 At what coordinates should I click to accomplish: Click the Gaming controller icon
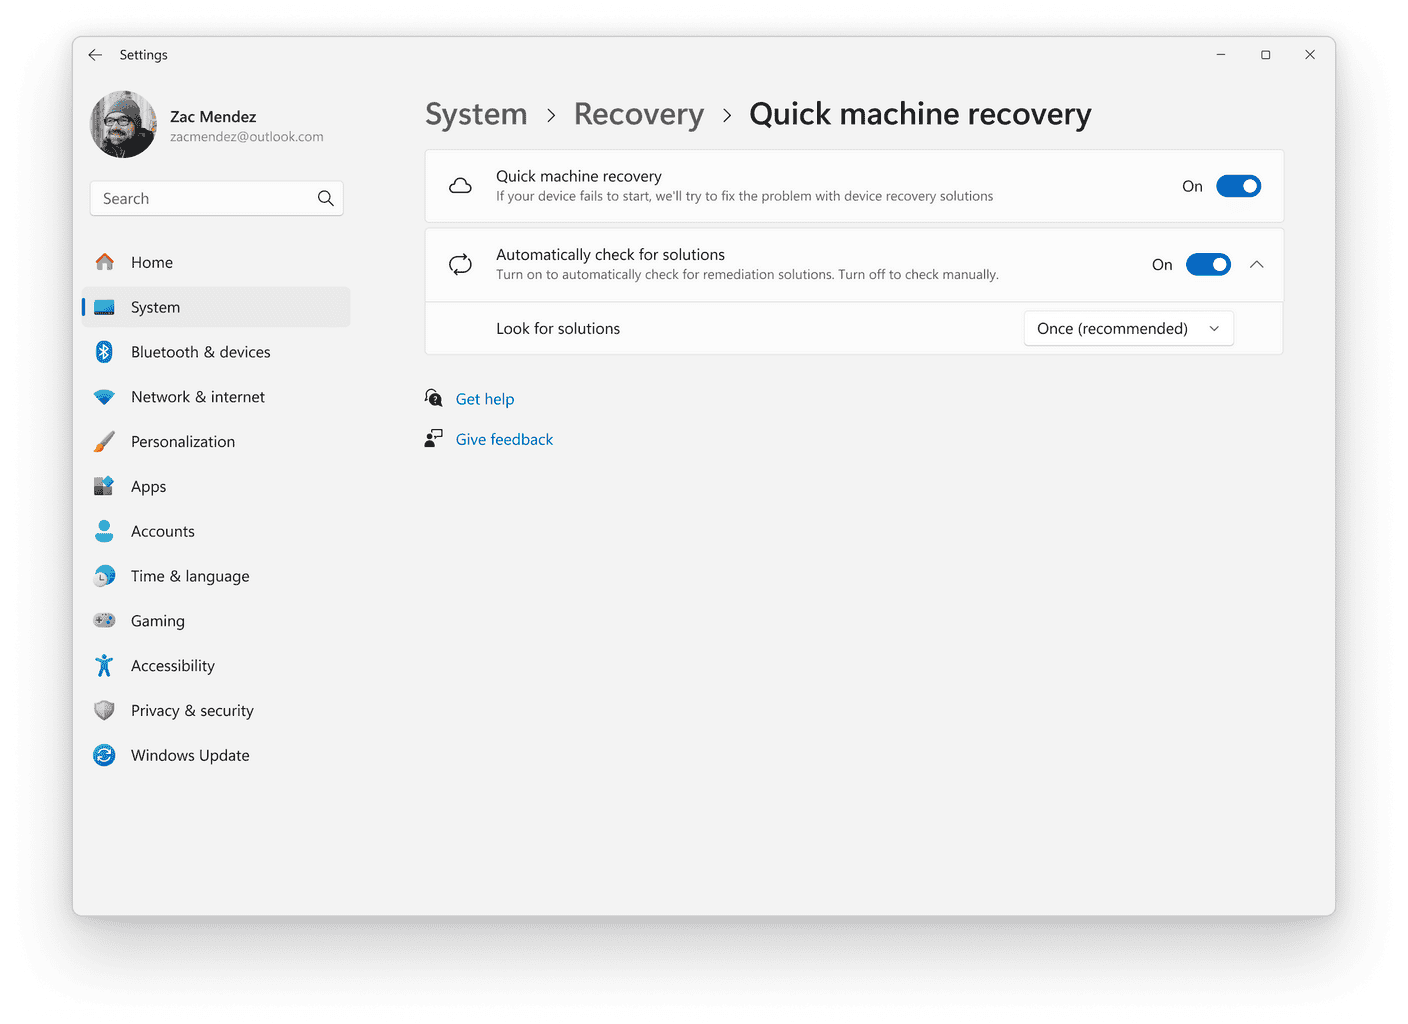tap(104, 621)
